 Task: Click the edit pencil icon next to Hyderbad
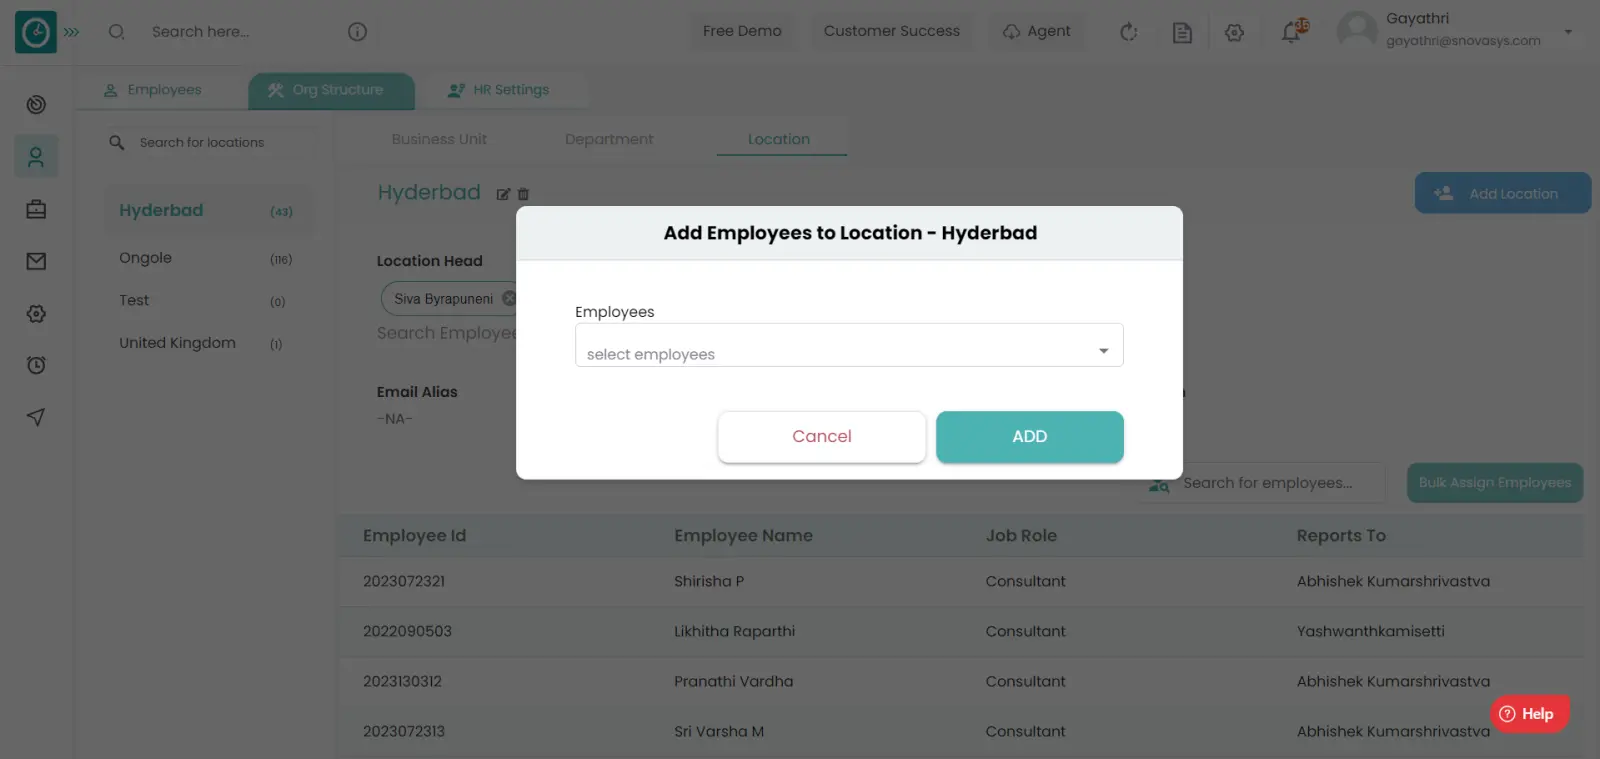503,194
